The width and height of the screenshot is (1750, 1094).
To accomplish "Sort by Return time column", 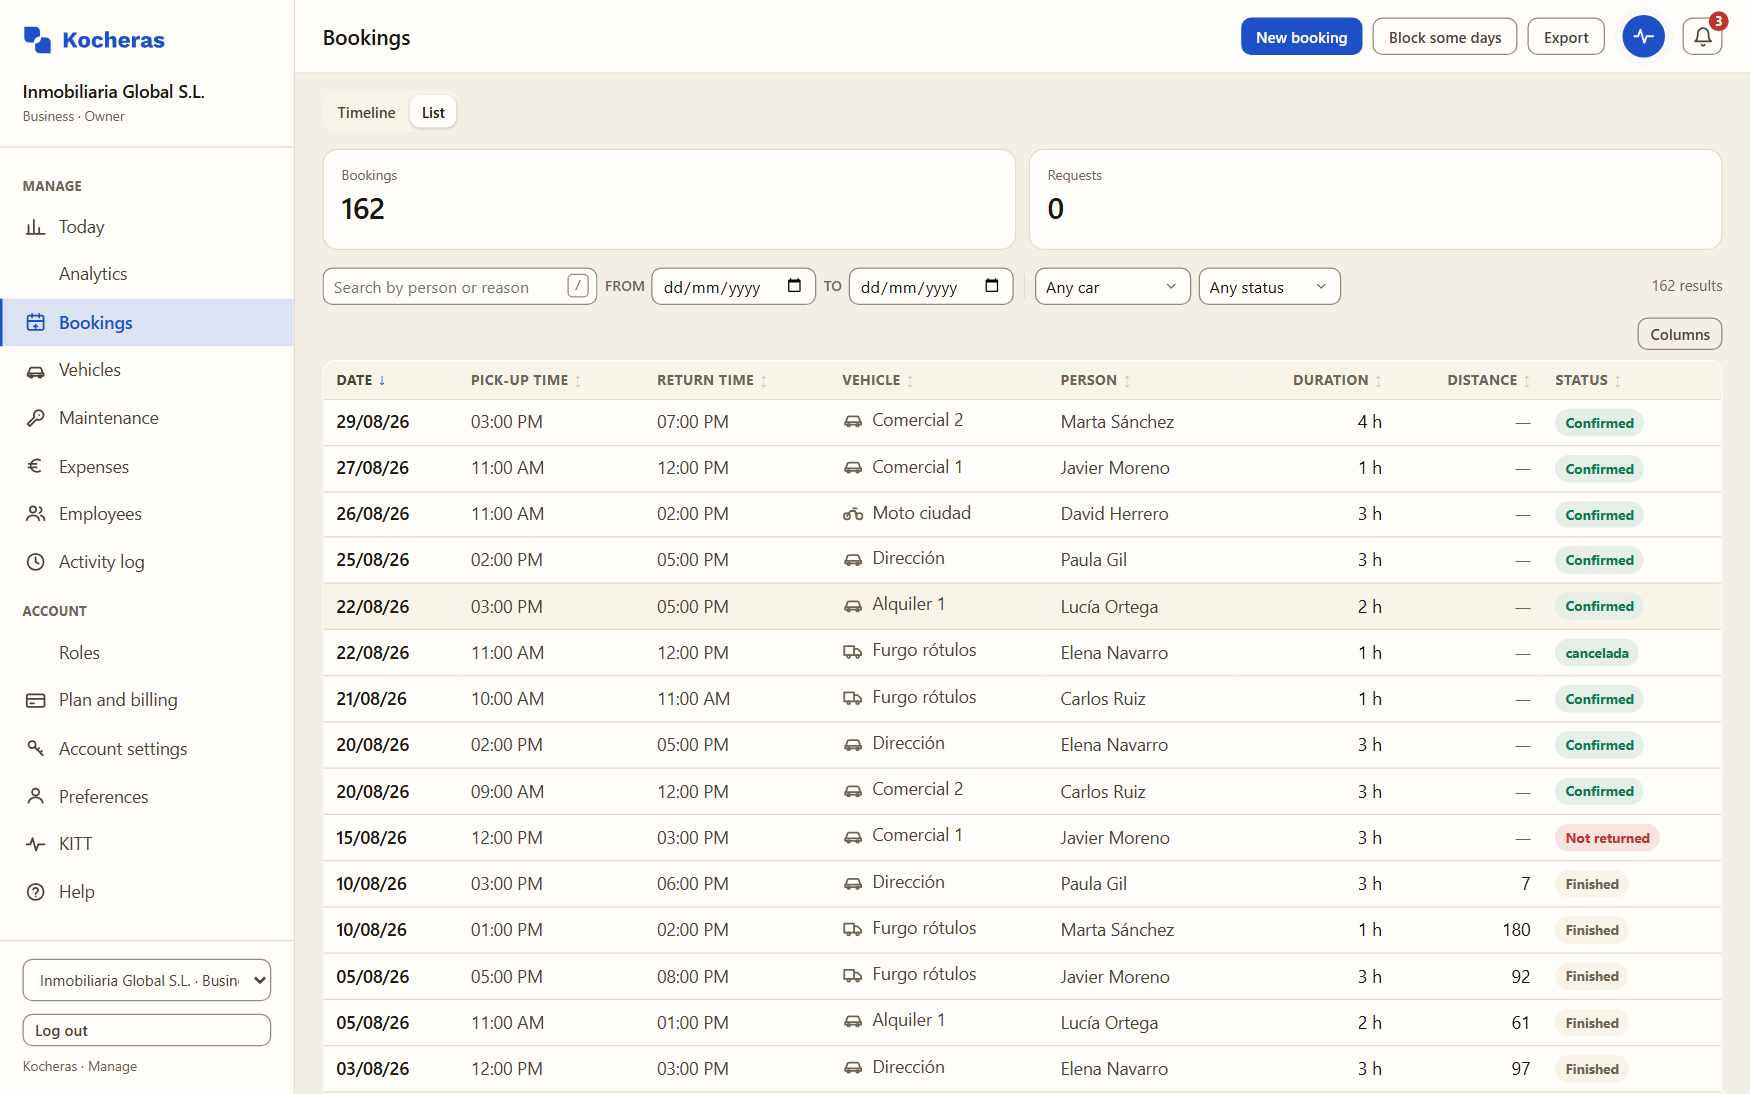I will pyautogui.click(x=712, y=380).
